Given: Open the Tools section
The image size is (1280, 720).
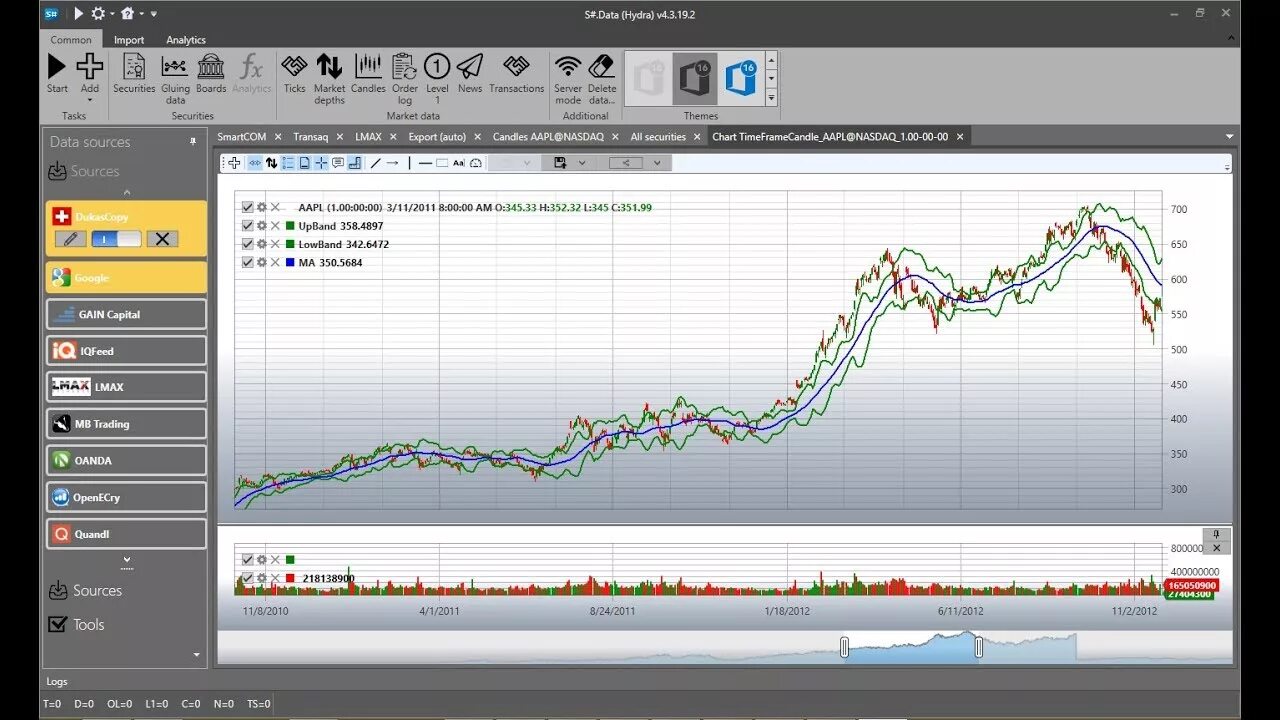Looking at the screenshot, I should coord(77,624).
